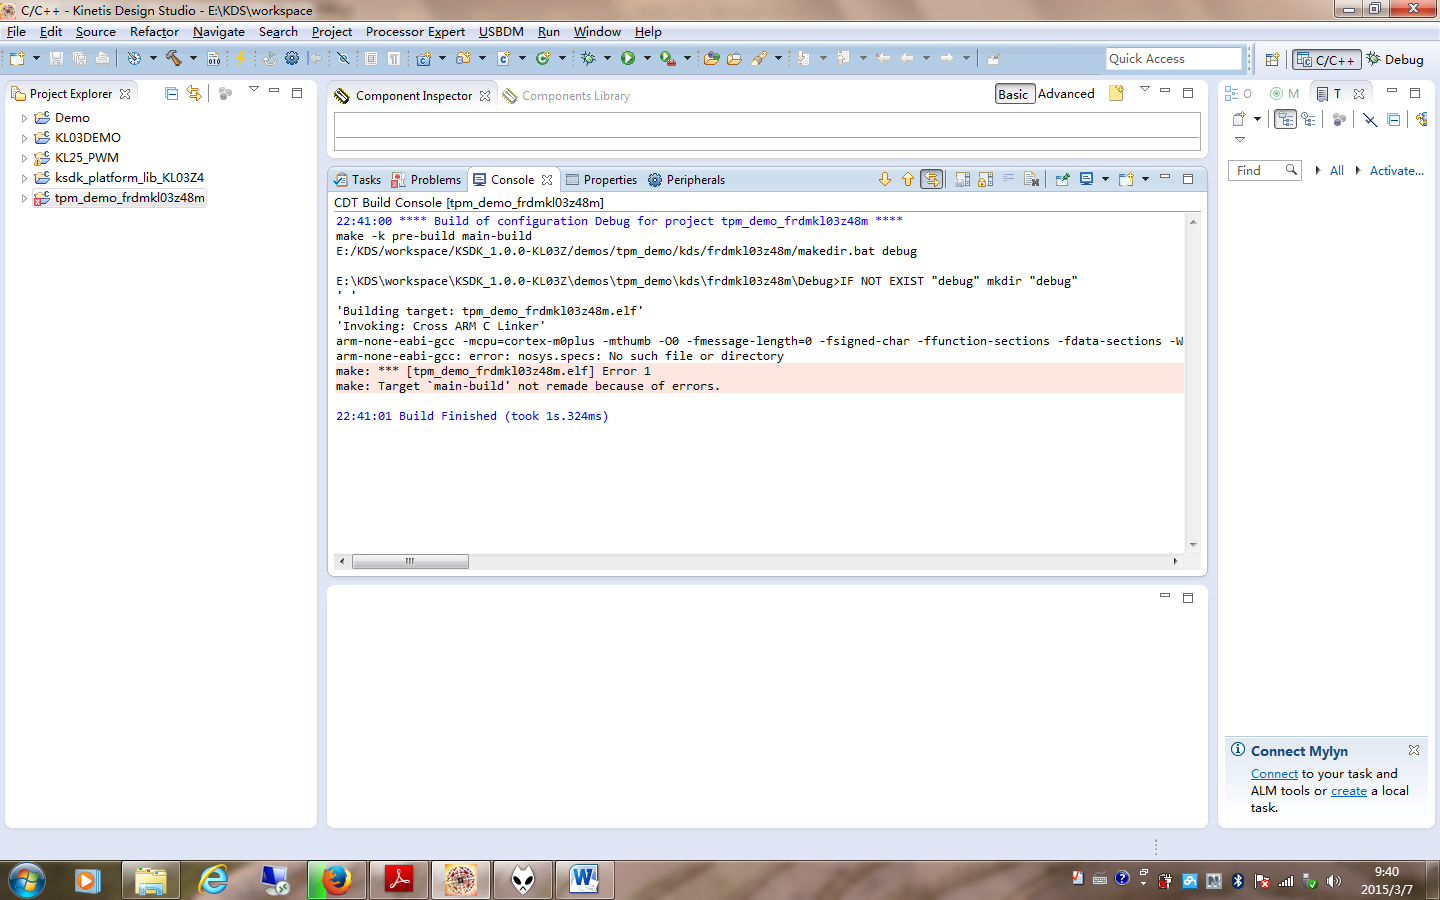Click the binary 010 toolbar icon
1440x900 pixels.
coord(213,59)
